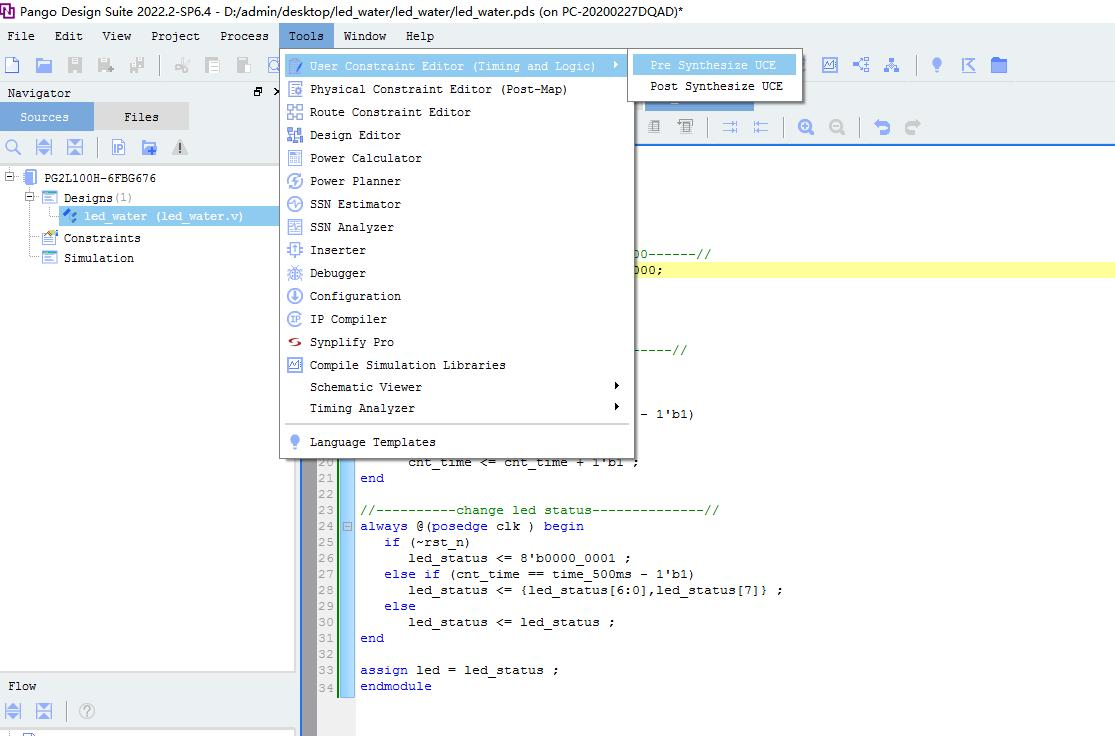Screen dimensions: 1115x736
Task: Click the help icon in Flow panel
Action: [x=87, y=710]
